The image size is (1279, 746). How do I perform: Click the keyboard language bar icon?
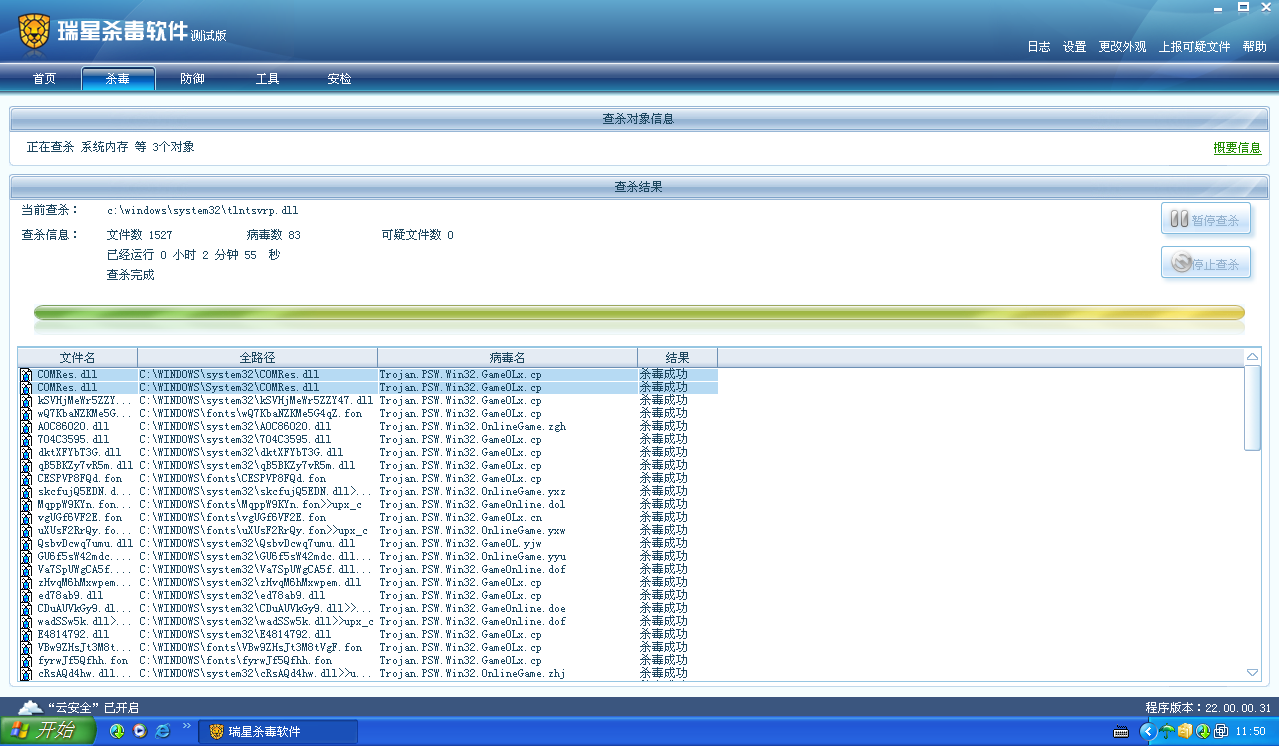tap(1121, 732)
